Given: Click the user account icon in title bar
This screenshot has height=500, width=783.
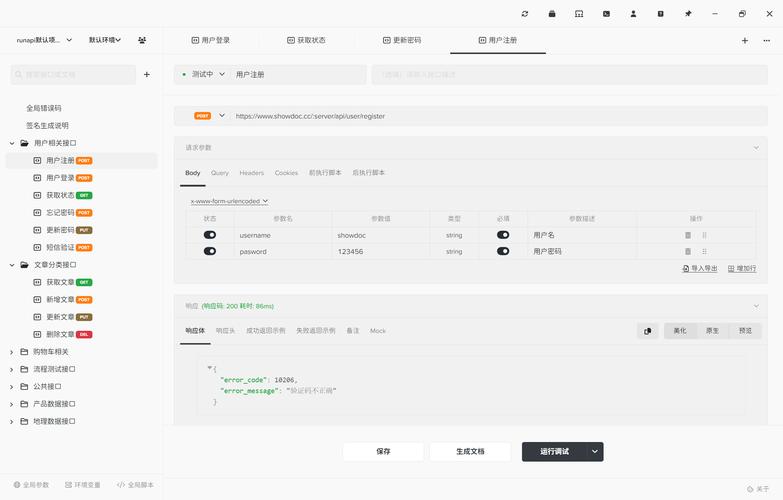Looking at the screenshot, I should pos(634,14).
